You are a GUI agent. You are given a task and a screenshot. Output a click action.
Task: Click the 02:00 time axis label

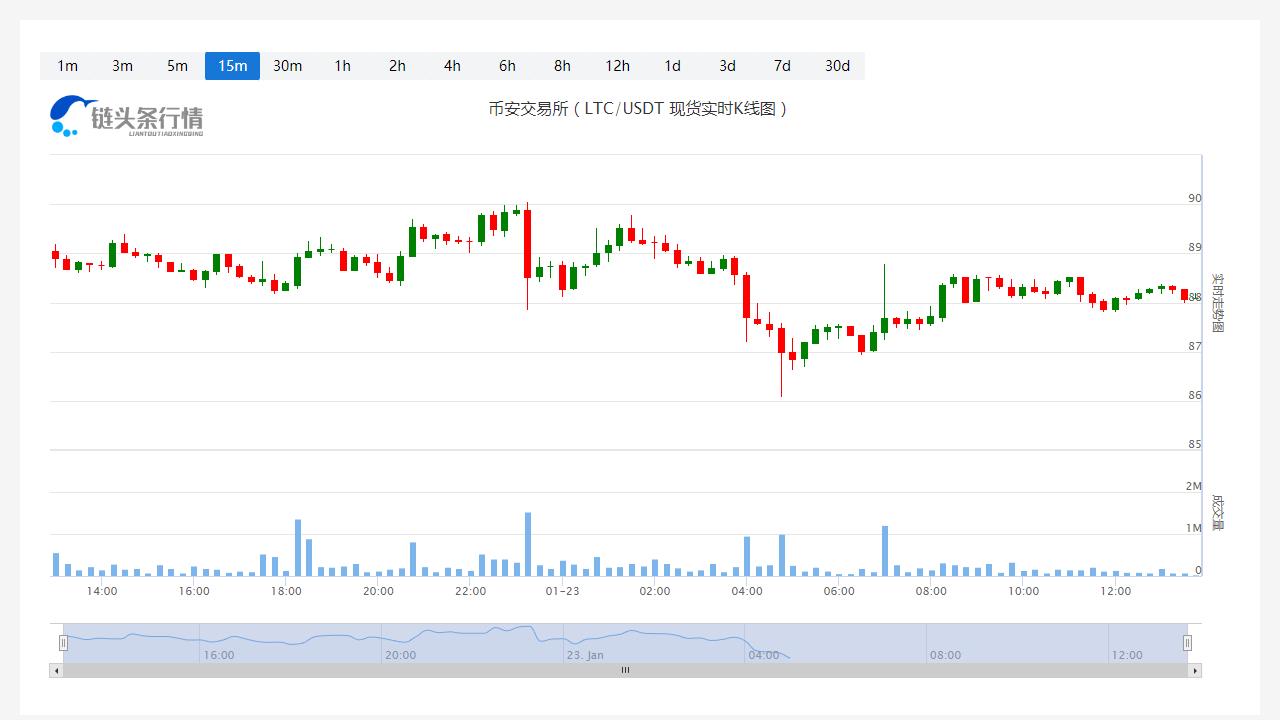pos(655,591)
